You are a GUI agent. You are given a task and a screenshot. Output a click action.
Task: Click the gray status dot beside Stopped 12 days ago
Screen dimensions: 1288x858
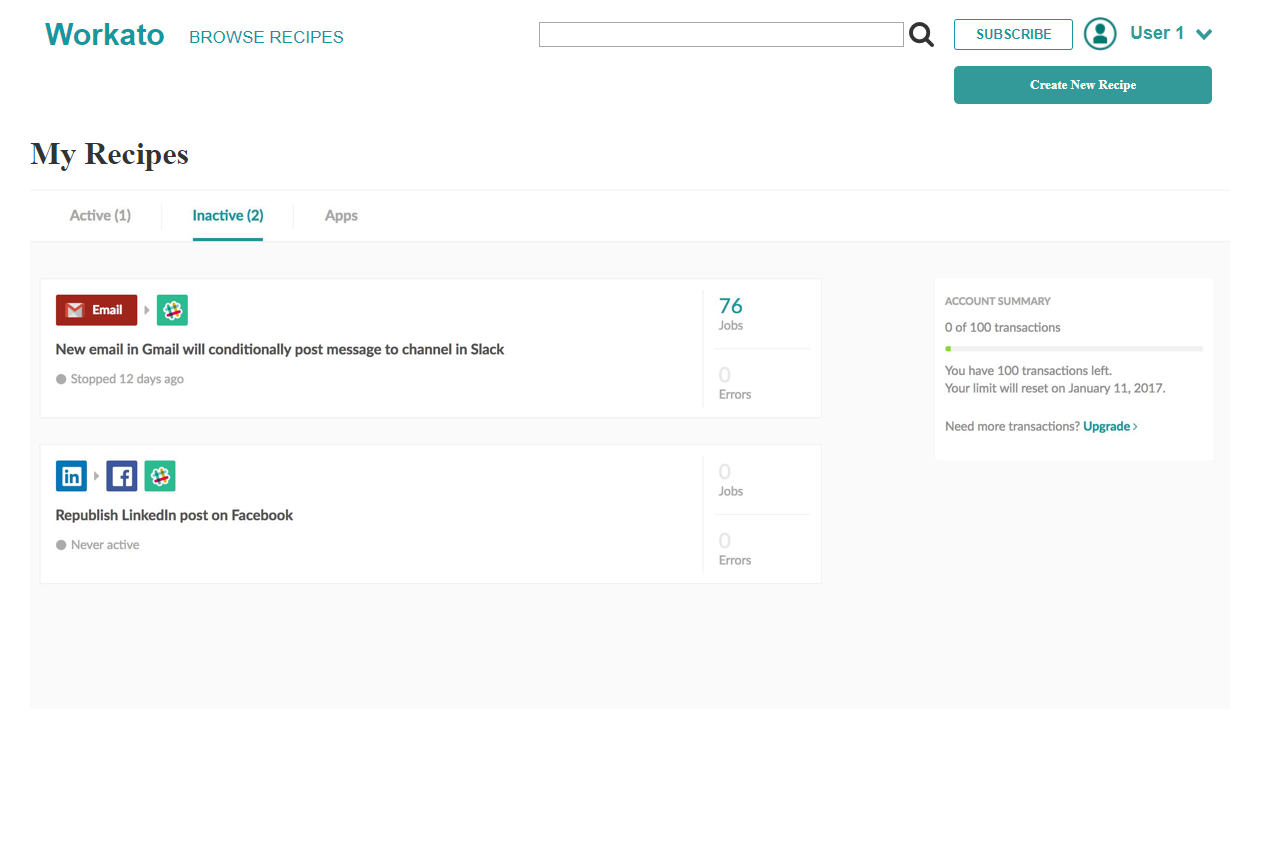coord(61,380)
